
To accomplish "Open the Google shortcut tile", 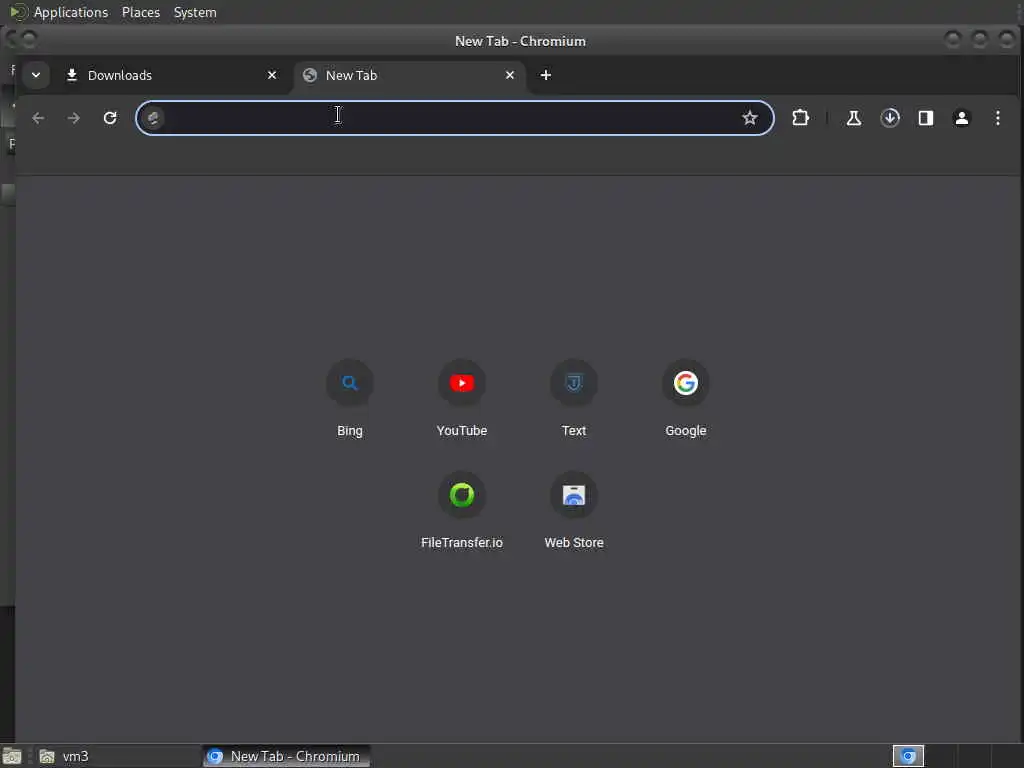I will 686,399.
